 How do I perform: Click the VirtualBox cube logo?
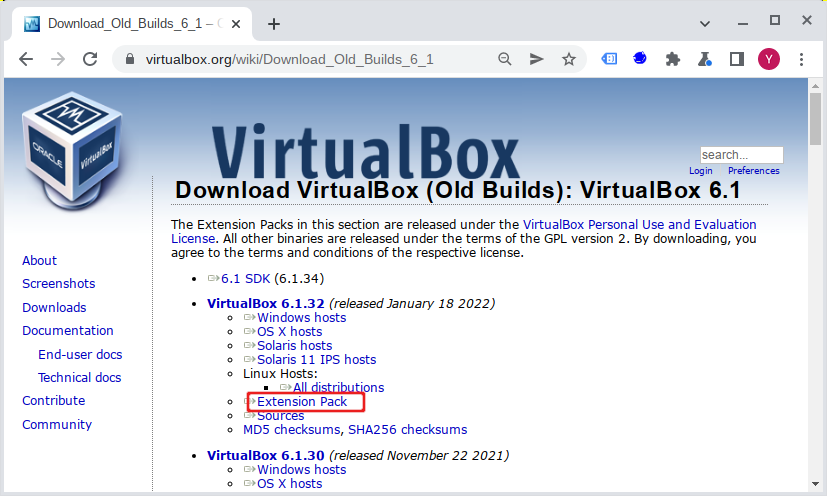(72, 150)
